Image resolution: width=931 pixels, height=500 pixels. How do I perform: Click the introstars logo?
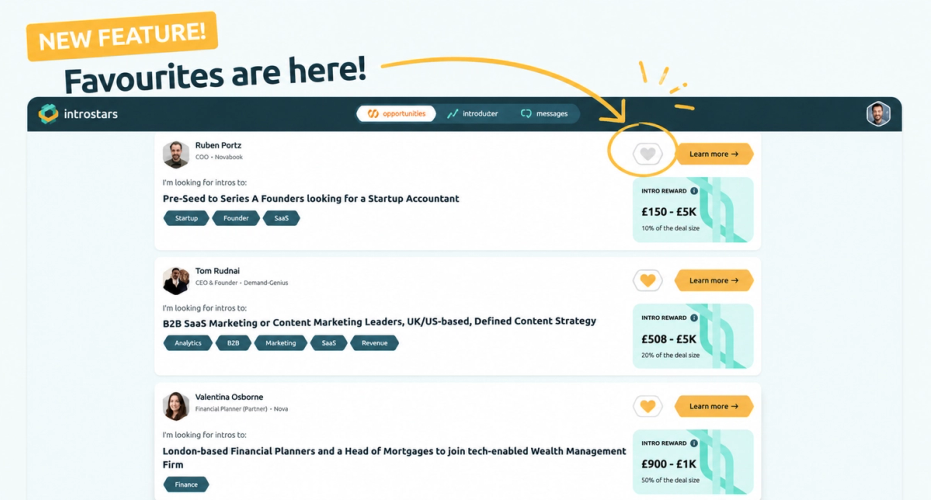pos(78,113)
